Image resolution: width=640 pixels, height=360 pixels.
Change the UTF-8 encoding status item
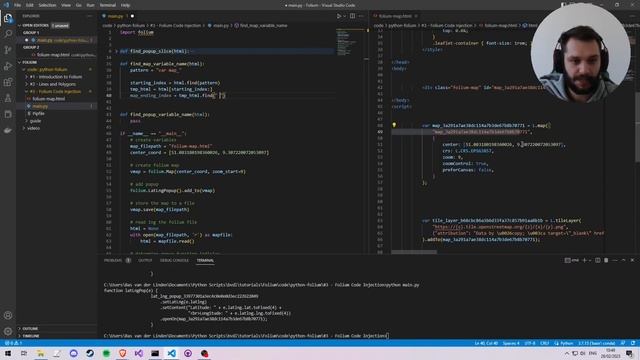529,343
